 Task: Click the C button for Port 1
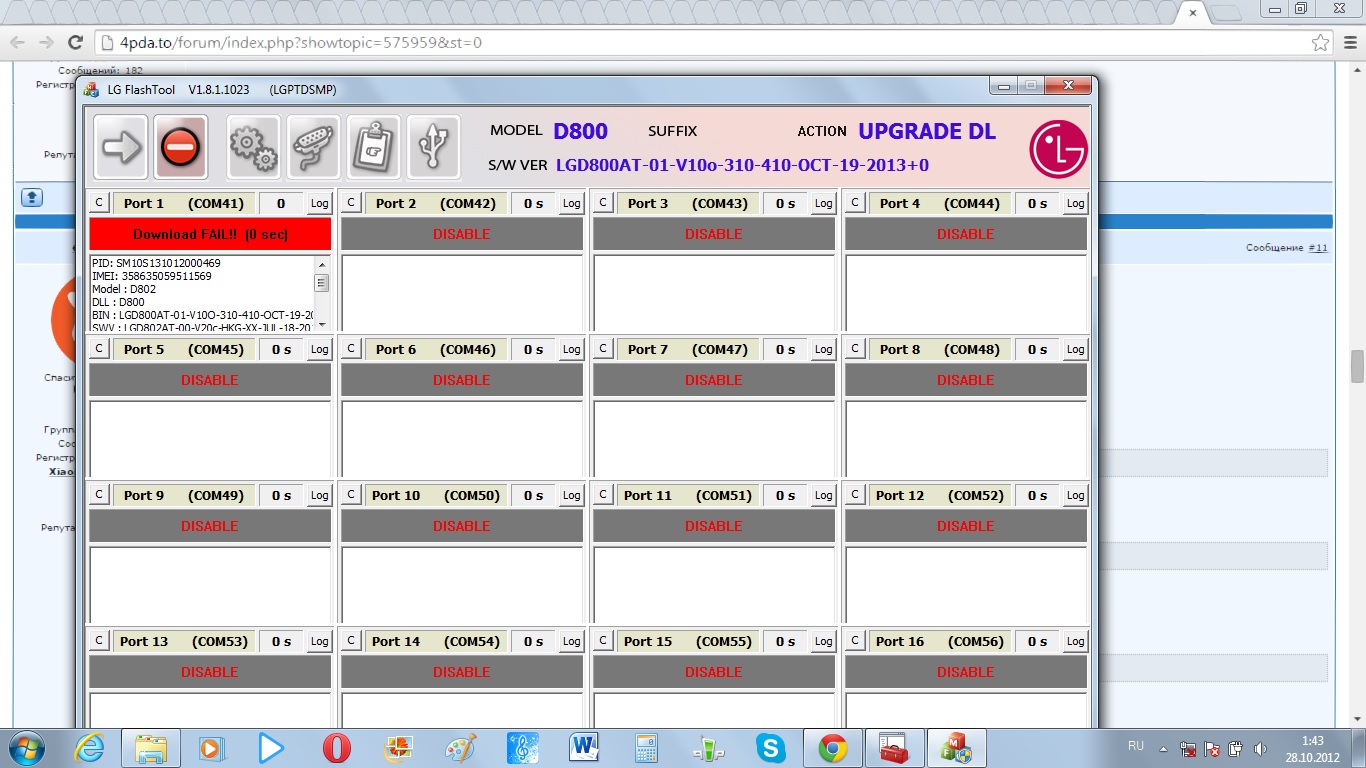click(x=99, y=203)
